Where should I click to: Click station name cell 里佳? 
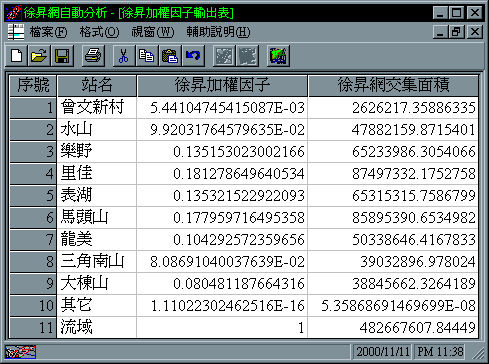pyautogui.click(x=97, y=174)
